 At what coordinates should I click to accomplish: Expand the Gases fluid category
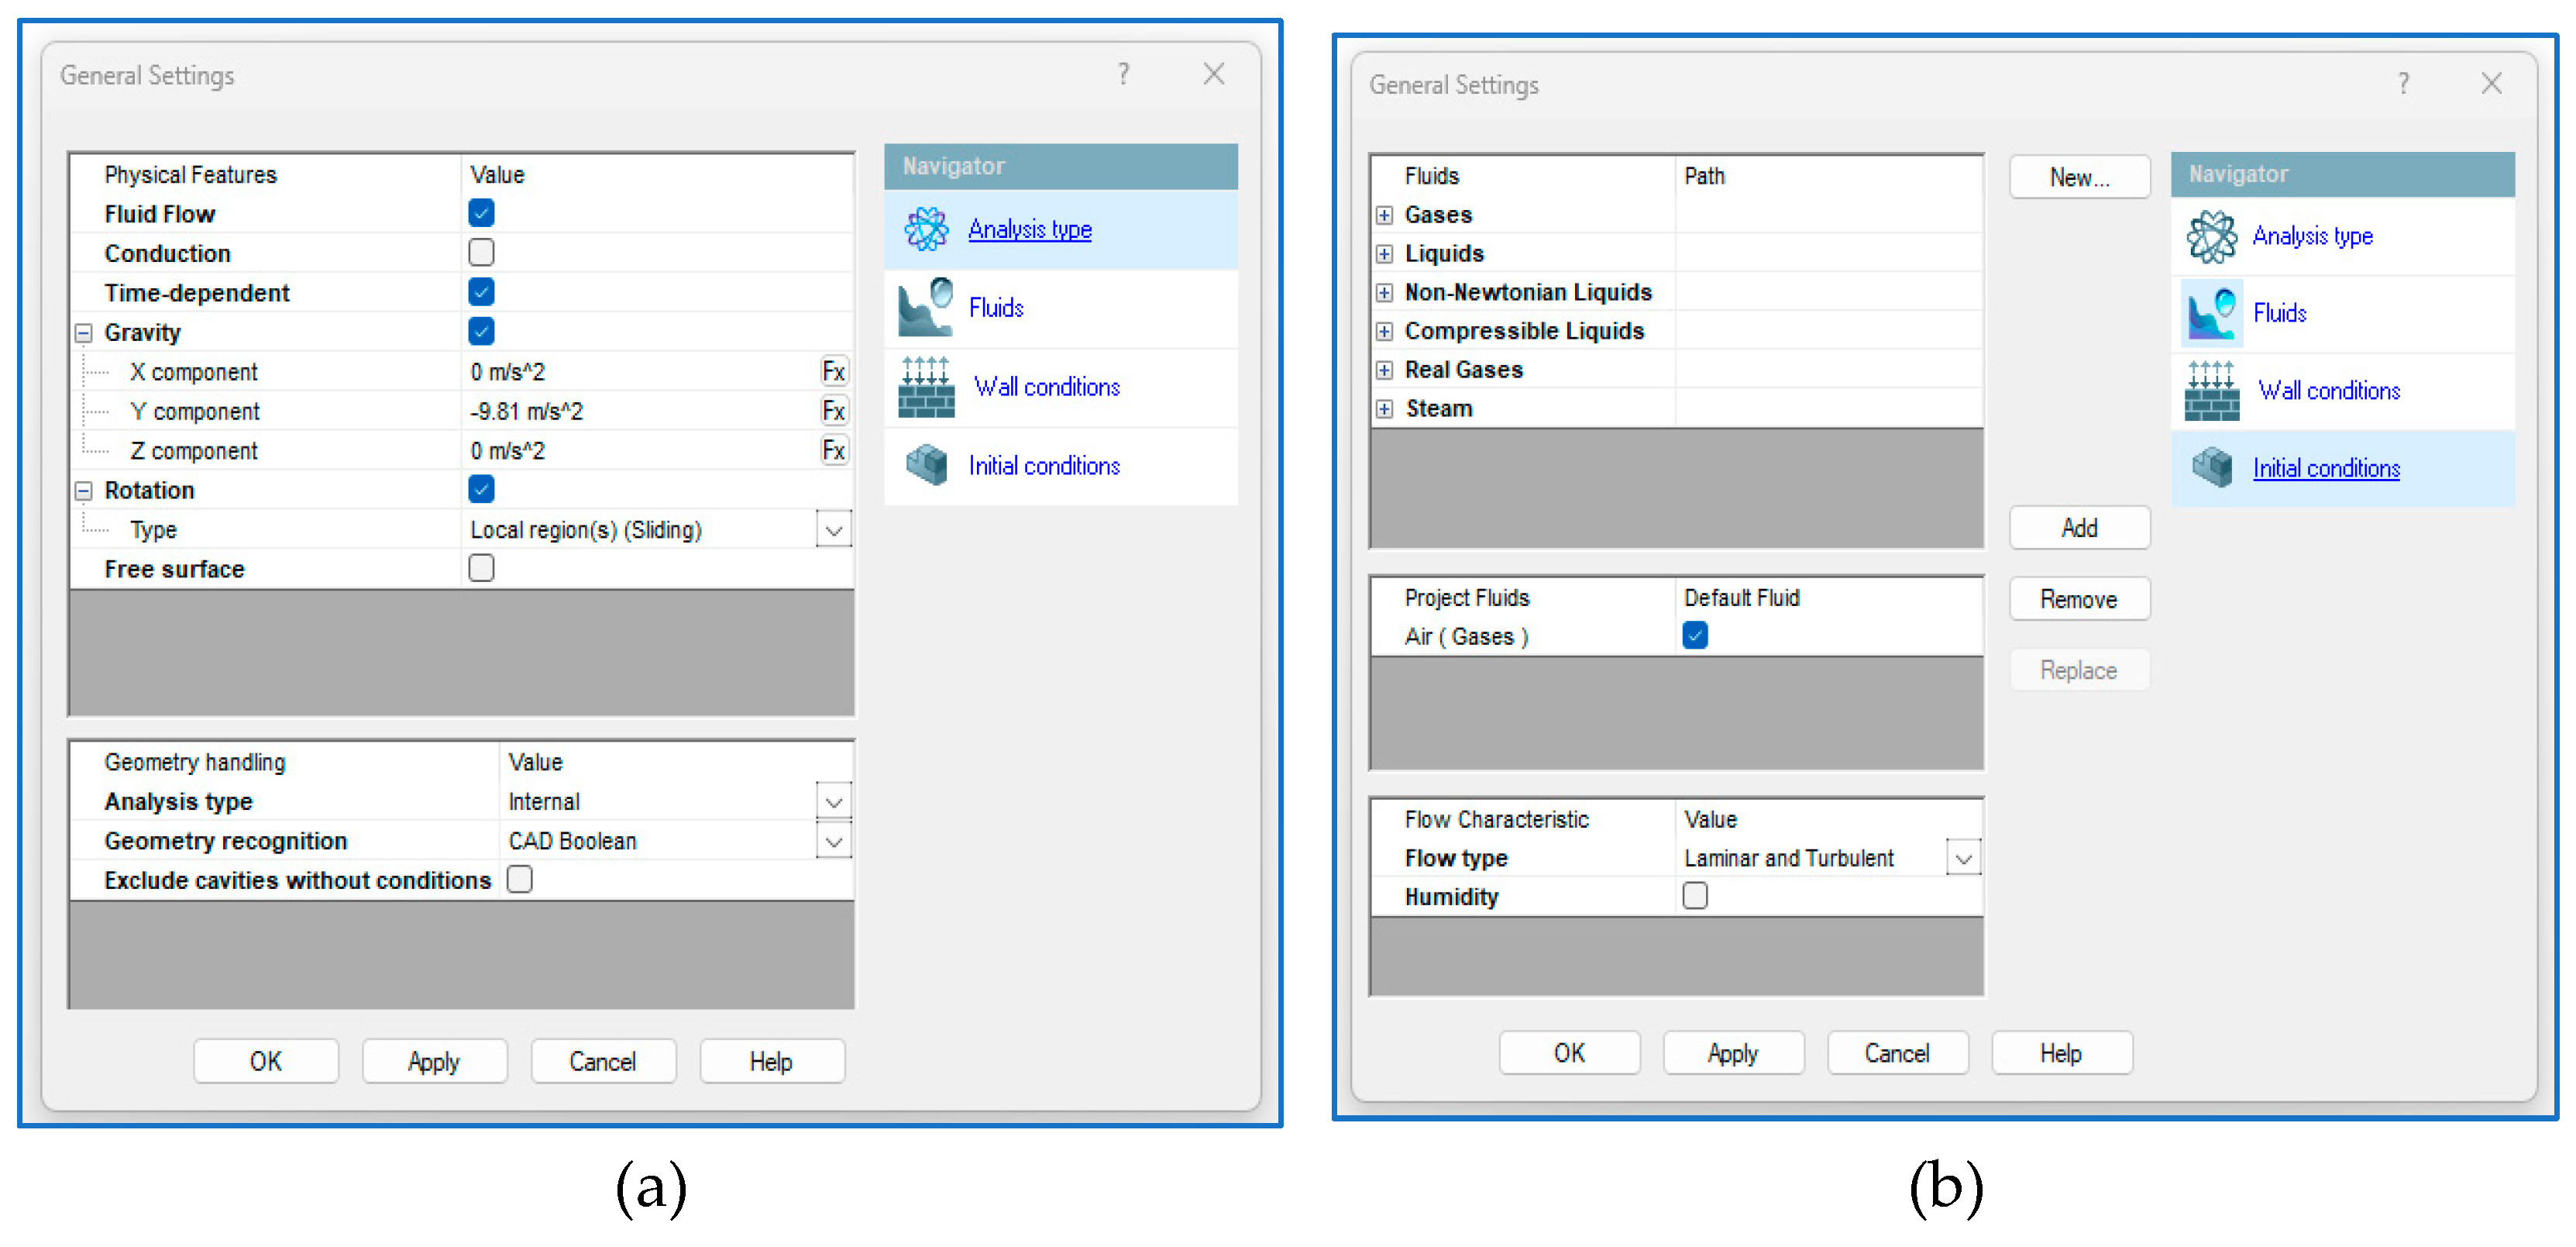[1384, 215]
